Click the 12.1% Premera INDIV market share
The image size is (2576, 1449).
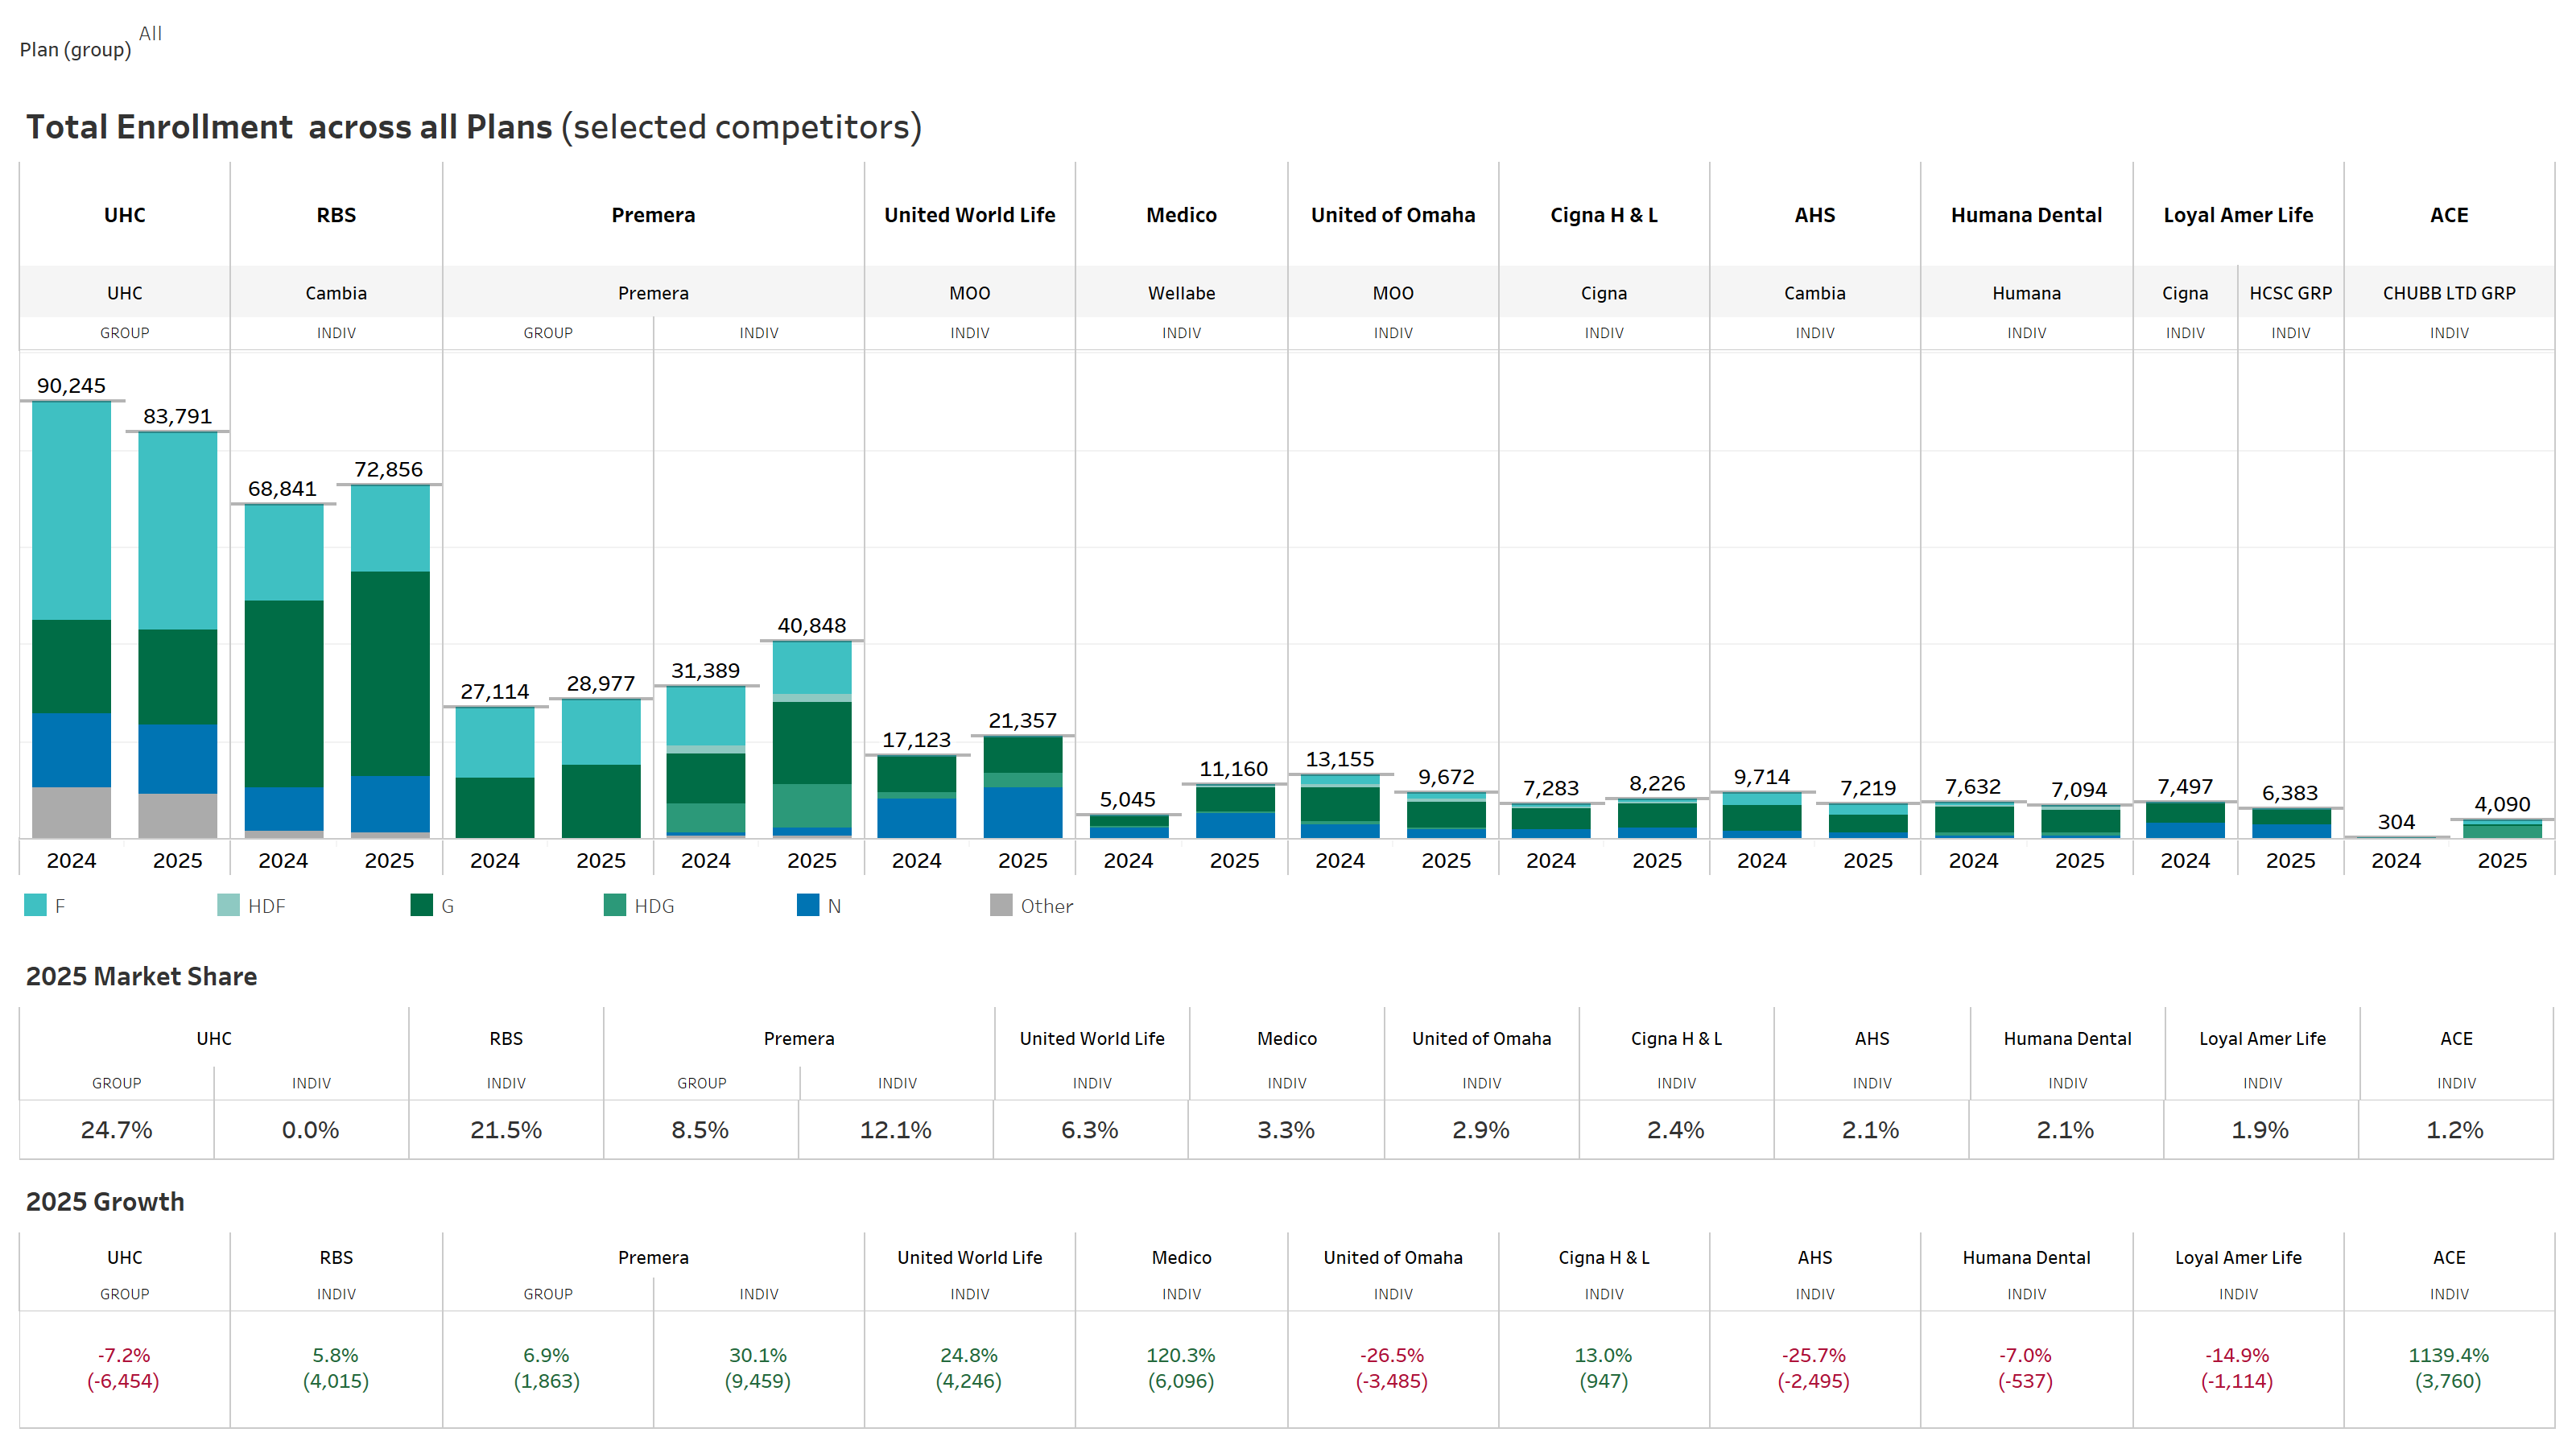pos(896,1130)
